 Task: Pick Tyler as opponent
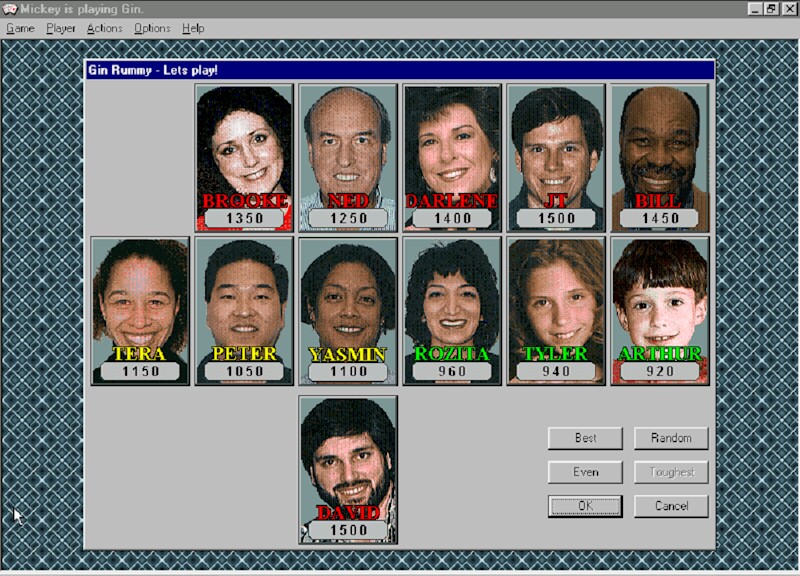(556, 311)
